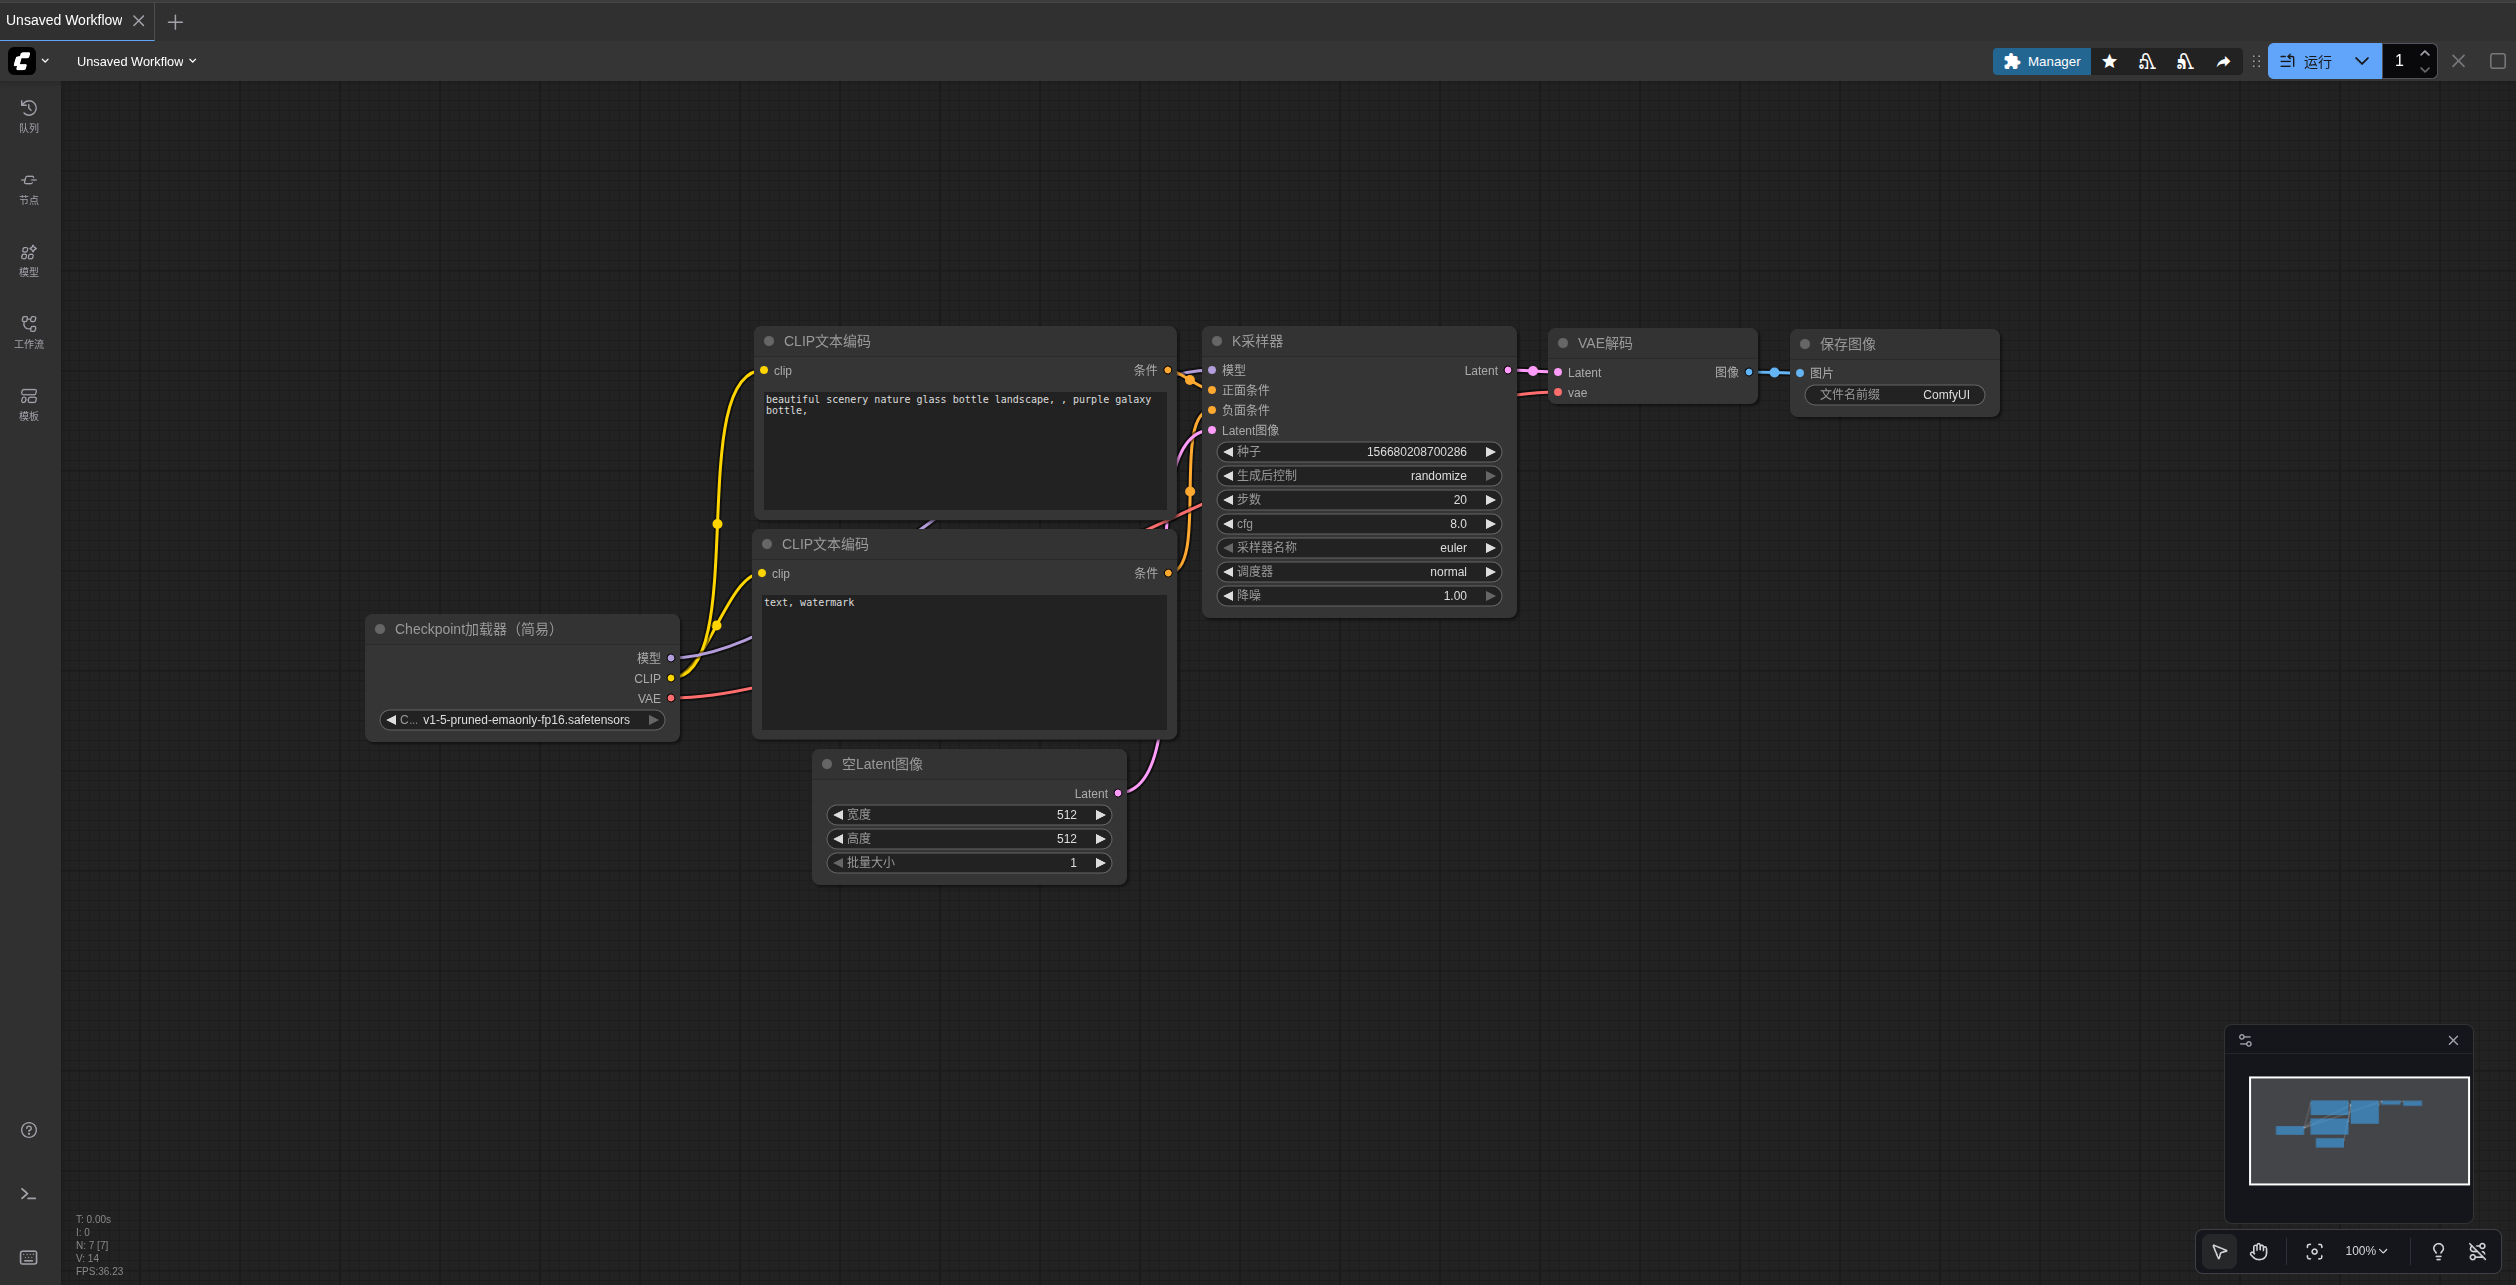Add a new workflow tab
Screen dimensions: 2516x1285
click(x=175, y=21)
